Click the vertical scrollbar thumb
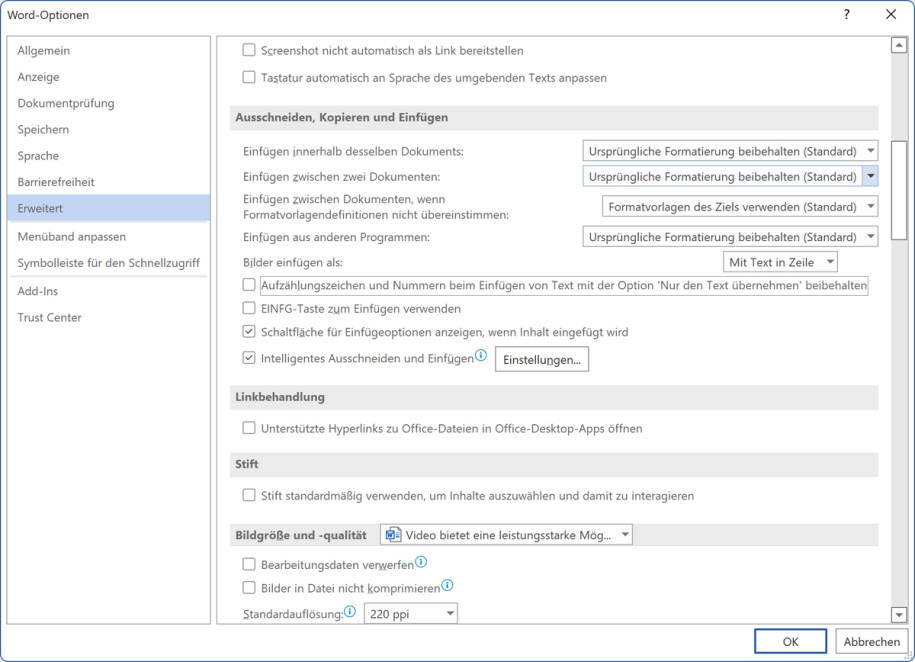 tap(899, 190)
